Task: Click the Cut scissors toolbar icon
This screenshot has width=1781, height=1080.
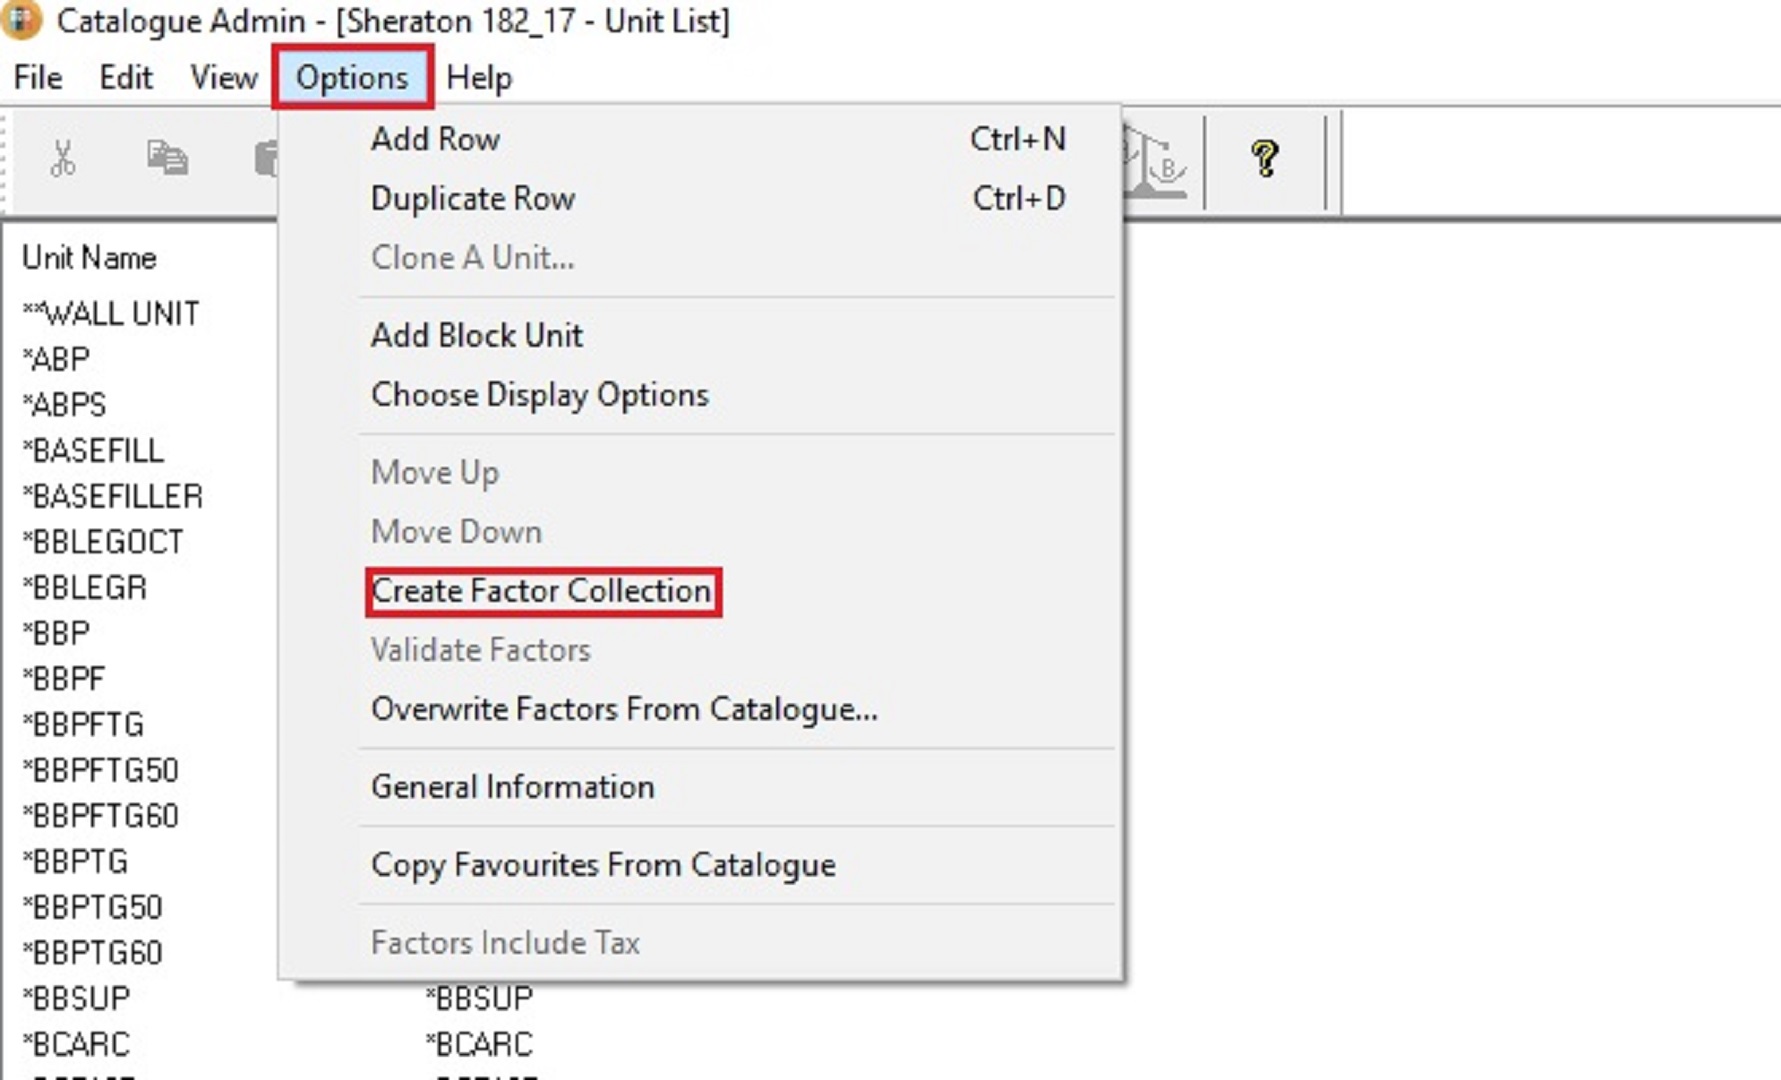Action: (63, 158)
